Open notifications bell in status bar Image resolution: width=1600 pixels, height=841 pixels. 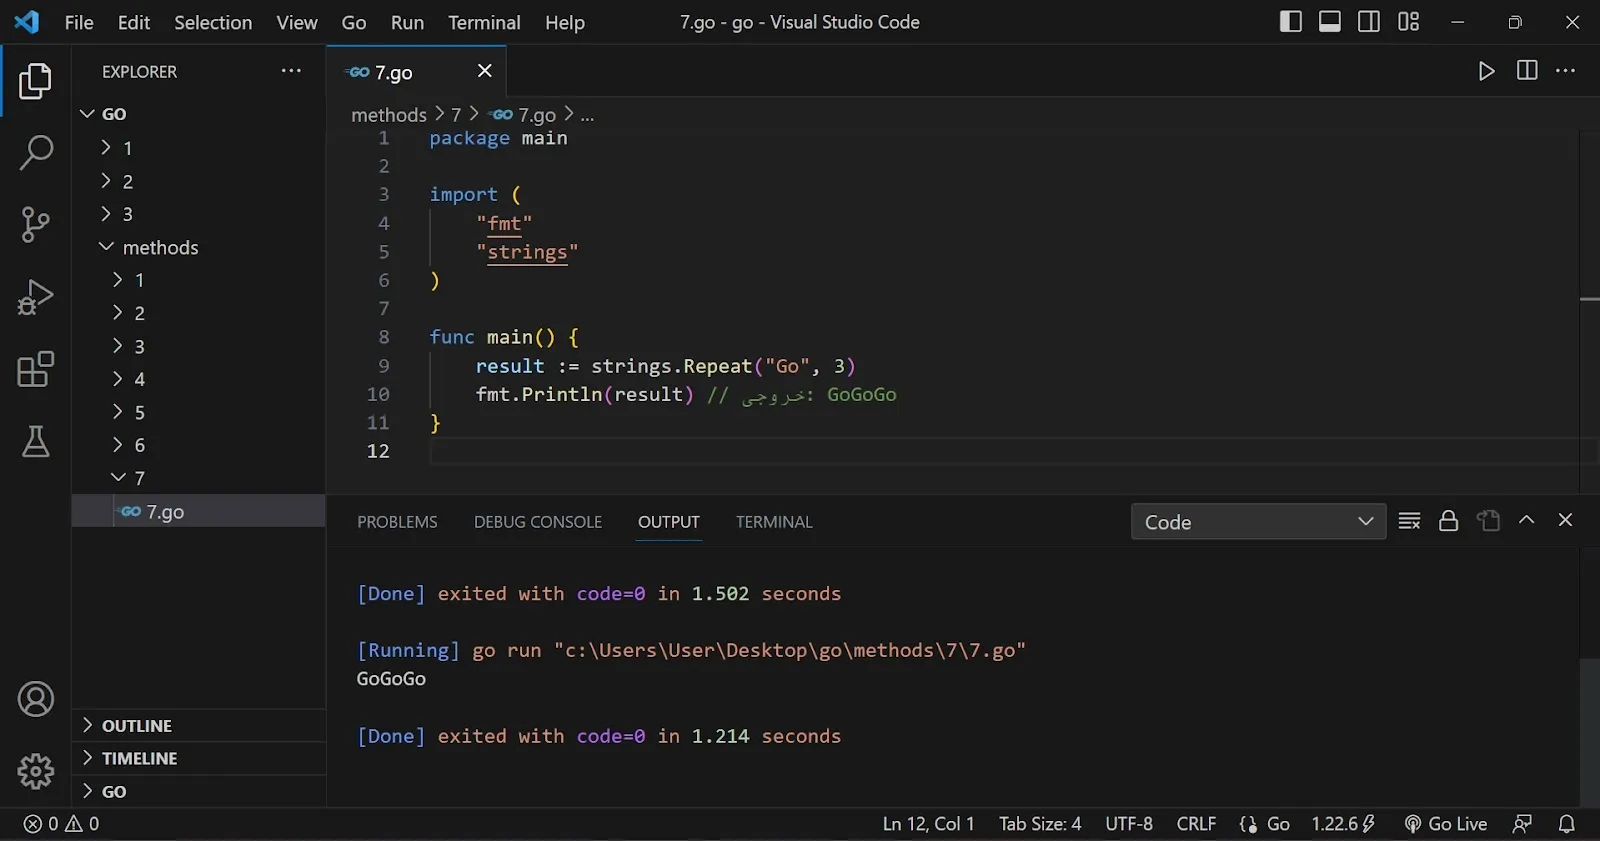1567,824
